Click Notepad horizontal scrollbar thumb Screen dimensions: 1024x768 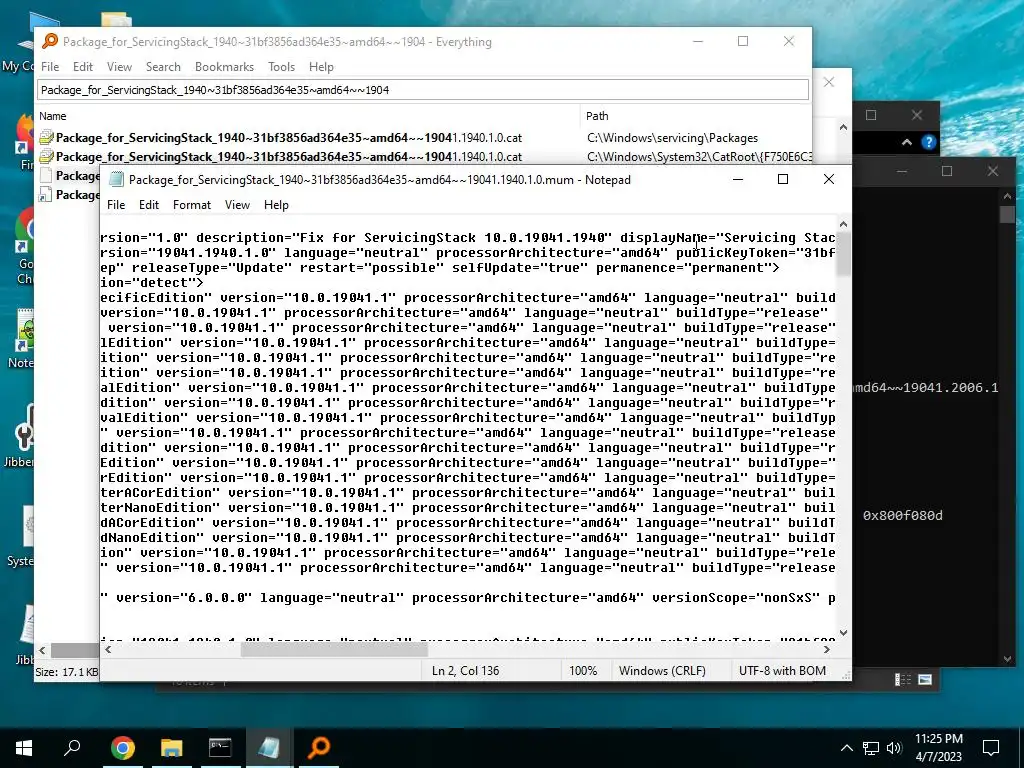tap(334, 650)
